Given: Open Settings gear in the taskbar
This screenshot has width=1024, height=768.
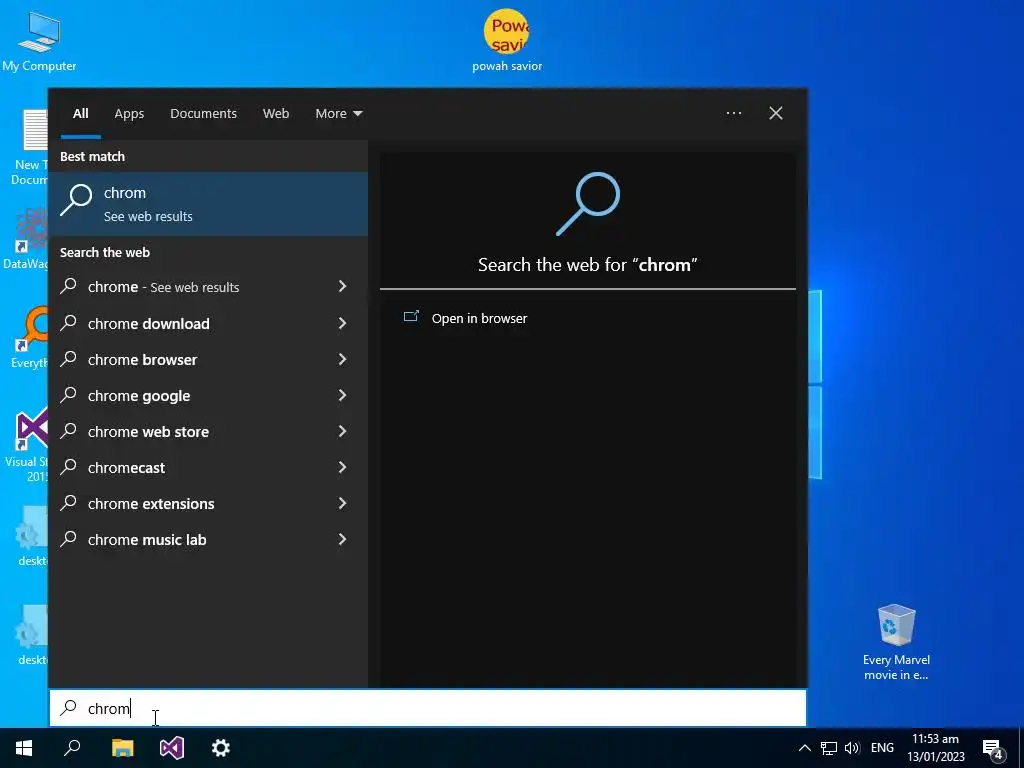Looking at the screenshot, I should tap(221, 748).
